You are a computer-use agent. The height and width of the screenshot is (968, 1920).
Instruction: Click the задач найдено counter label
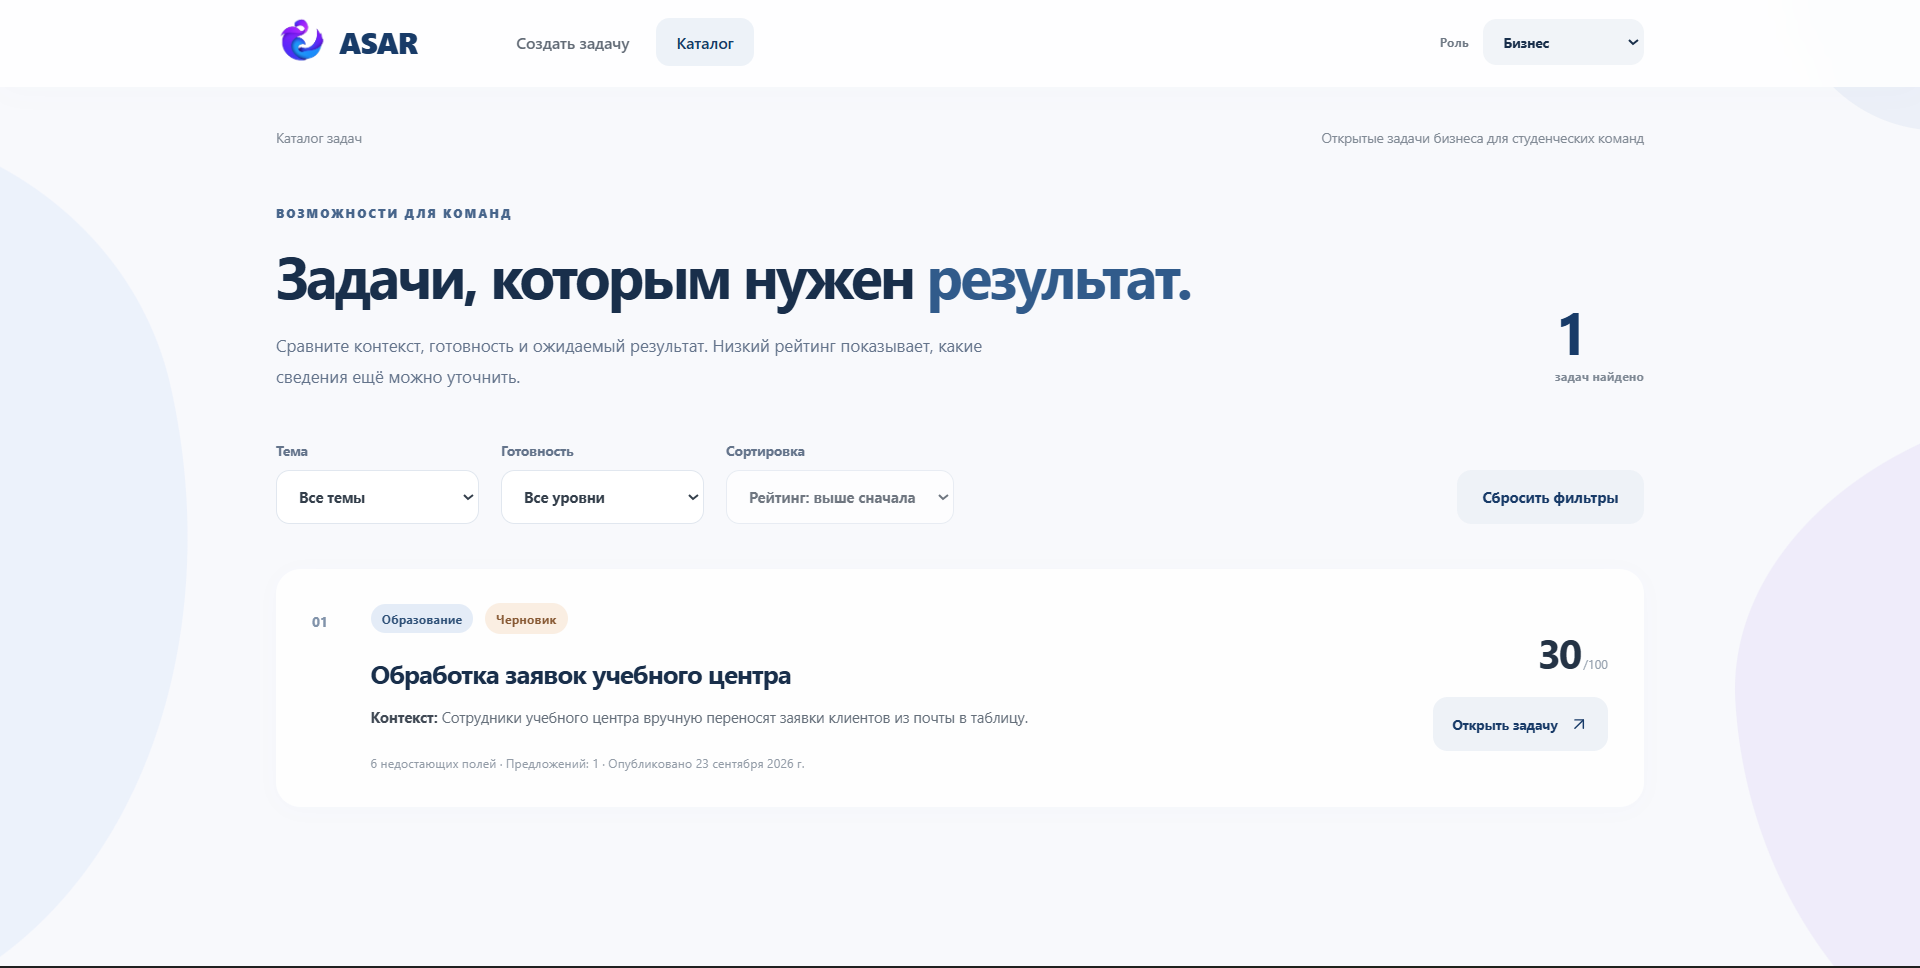pyautogui.click(x=1599, y=377)
